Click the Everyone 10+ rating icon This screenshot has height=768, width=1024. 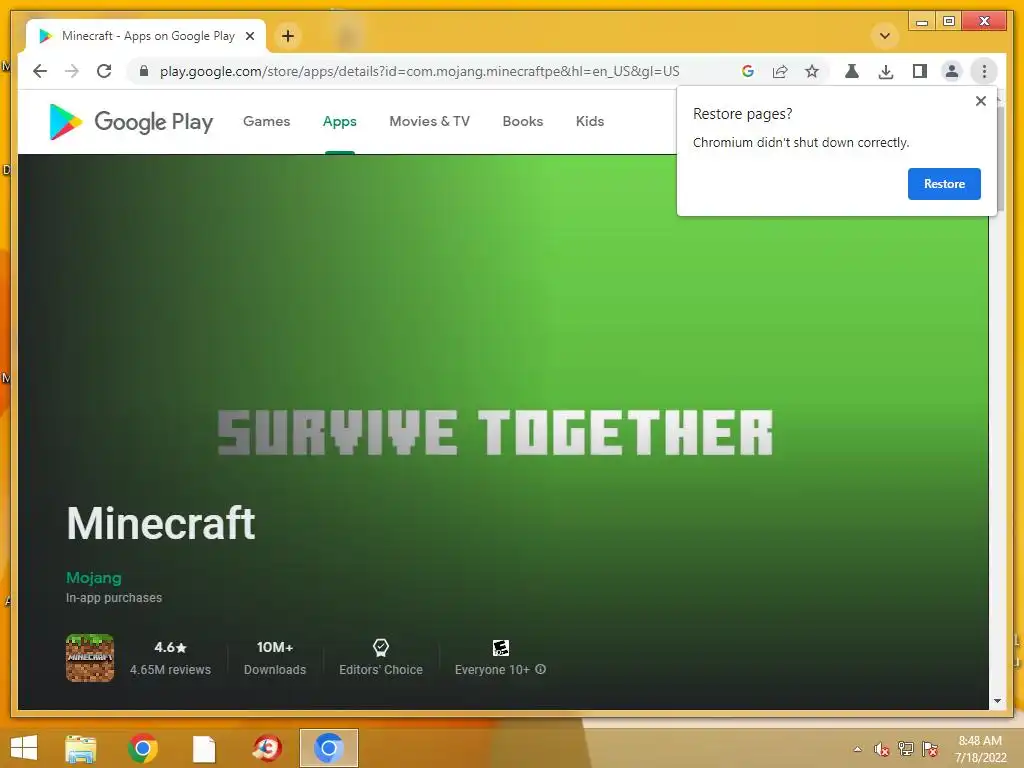coord(501,648)
